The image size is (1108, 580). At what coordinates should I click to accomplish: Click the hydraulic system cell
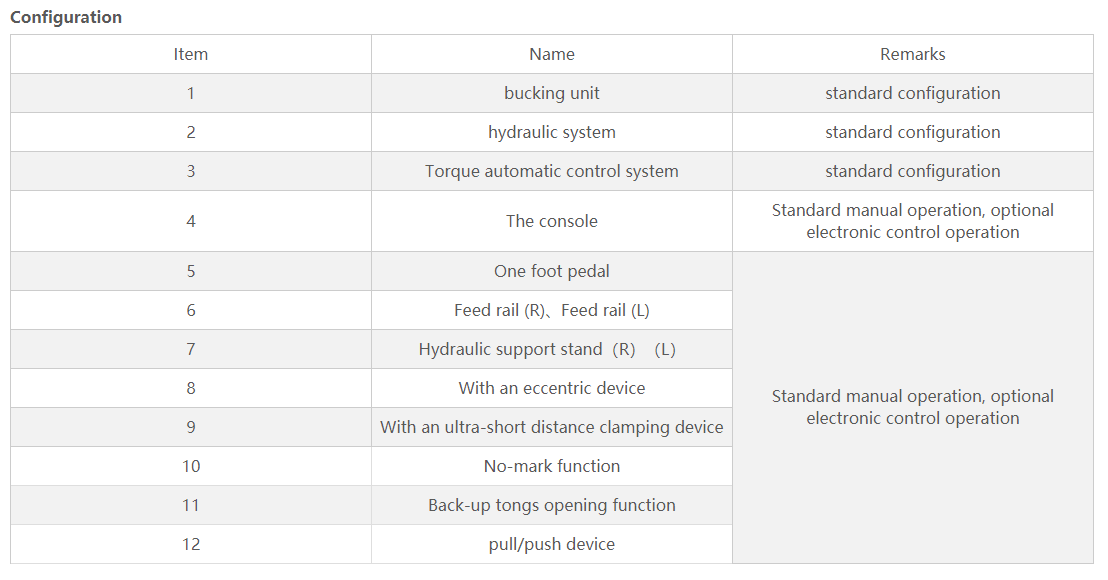(x=552, y=132)
